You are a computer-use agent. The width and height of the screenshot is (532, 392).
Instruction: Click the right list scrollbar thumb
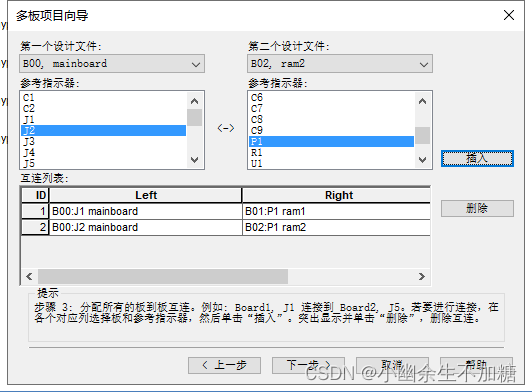tap(422, 135)
